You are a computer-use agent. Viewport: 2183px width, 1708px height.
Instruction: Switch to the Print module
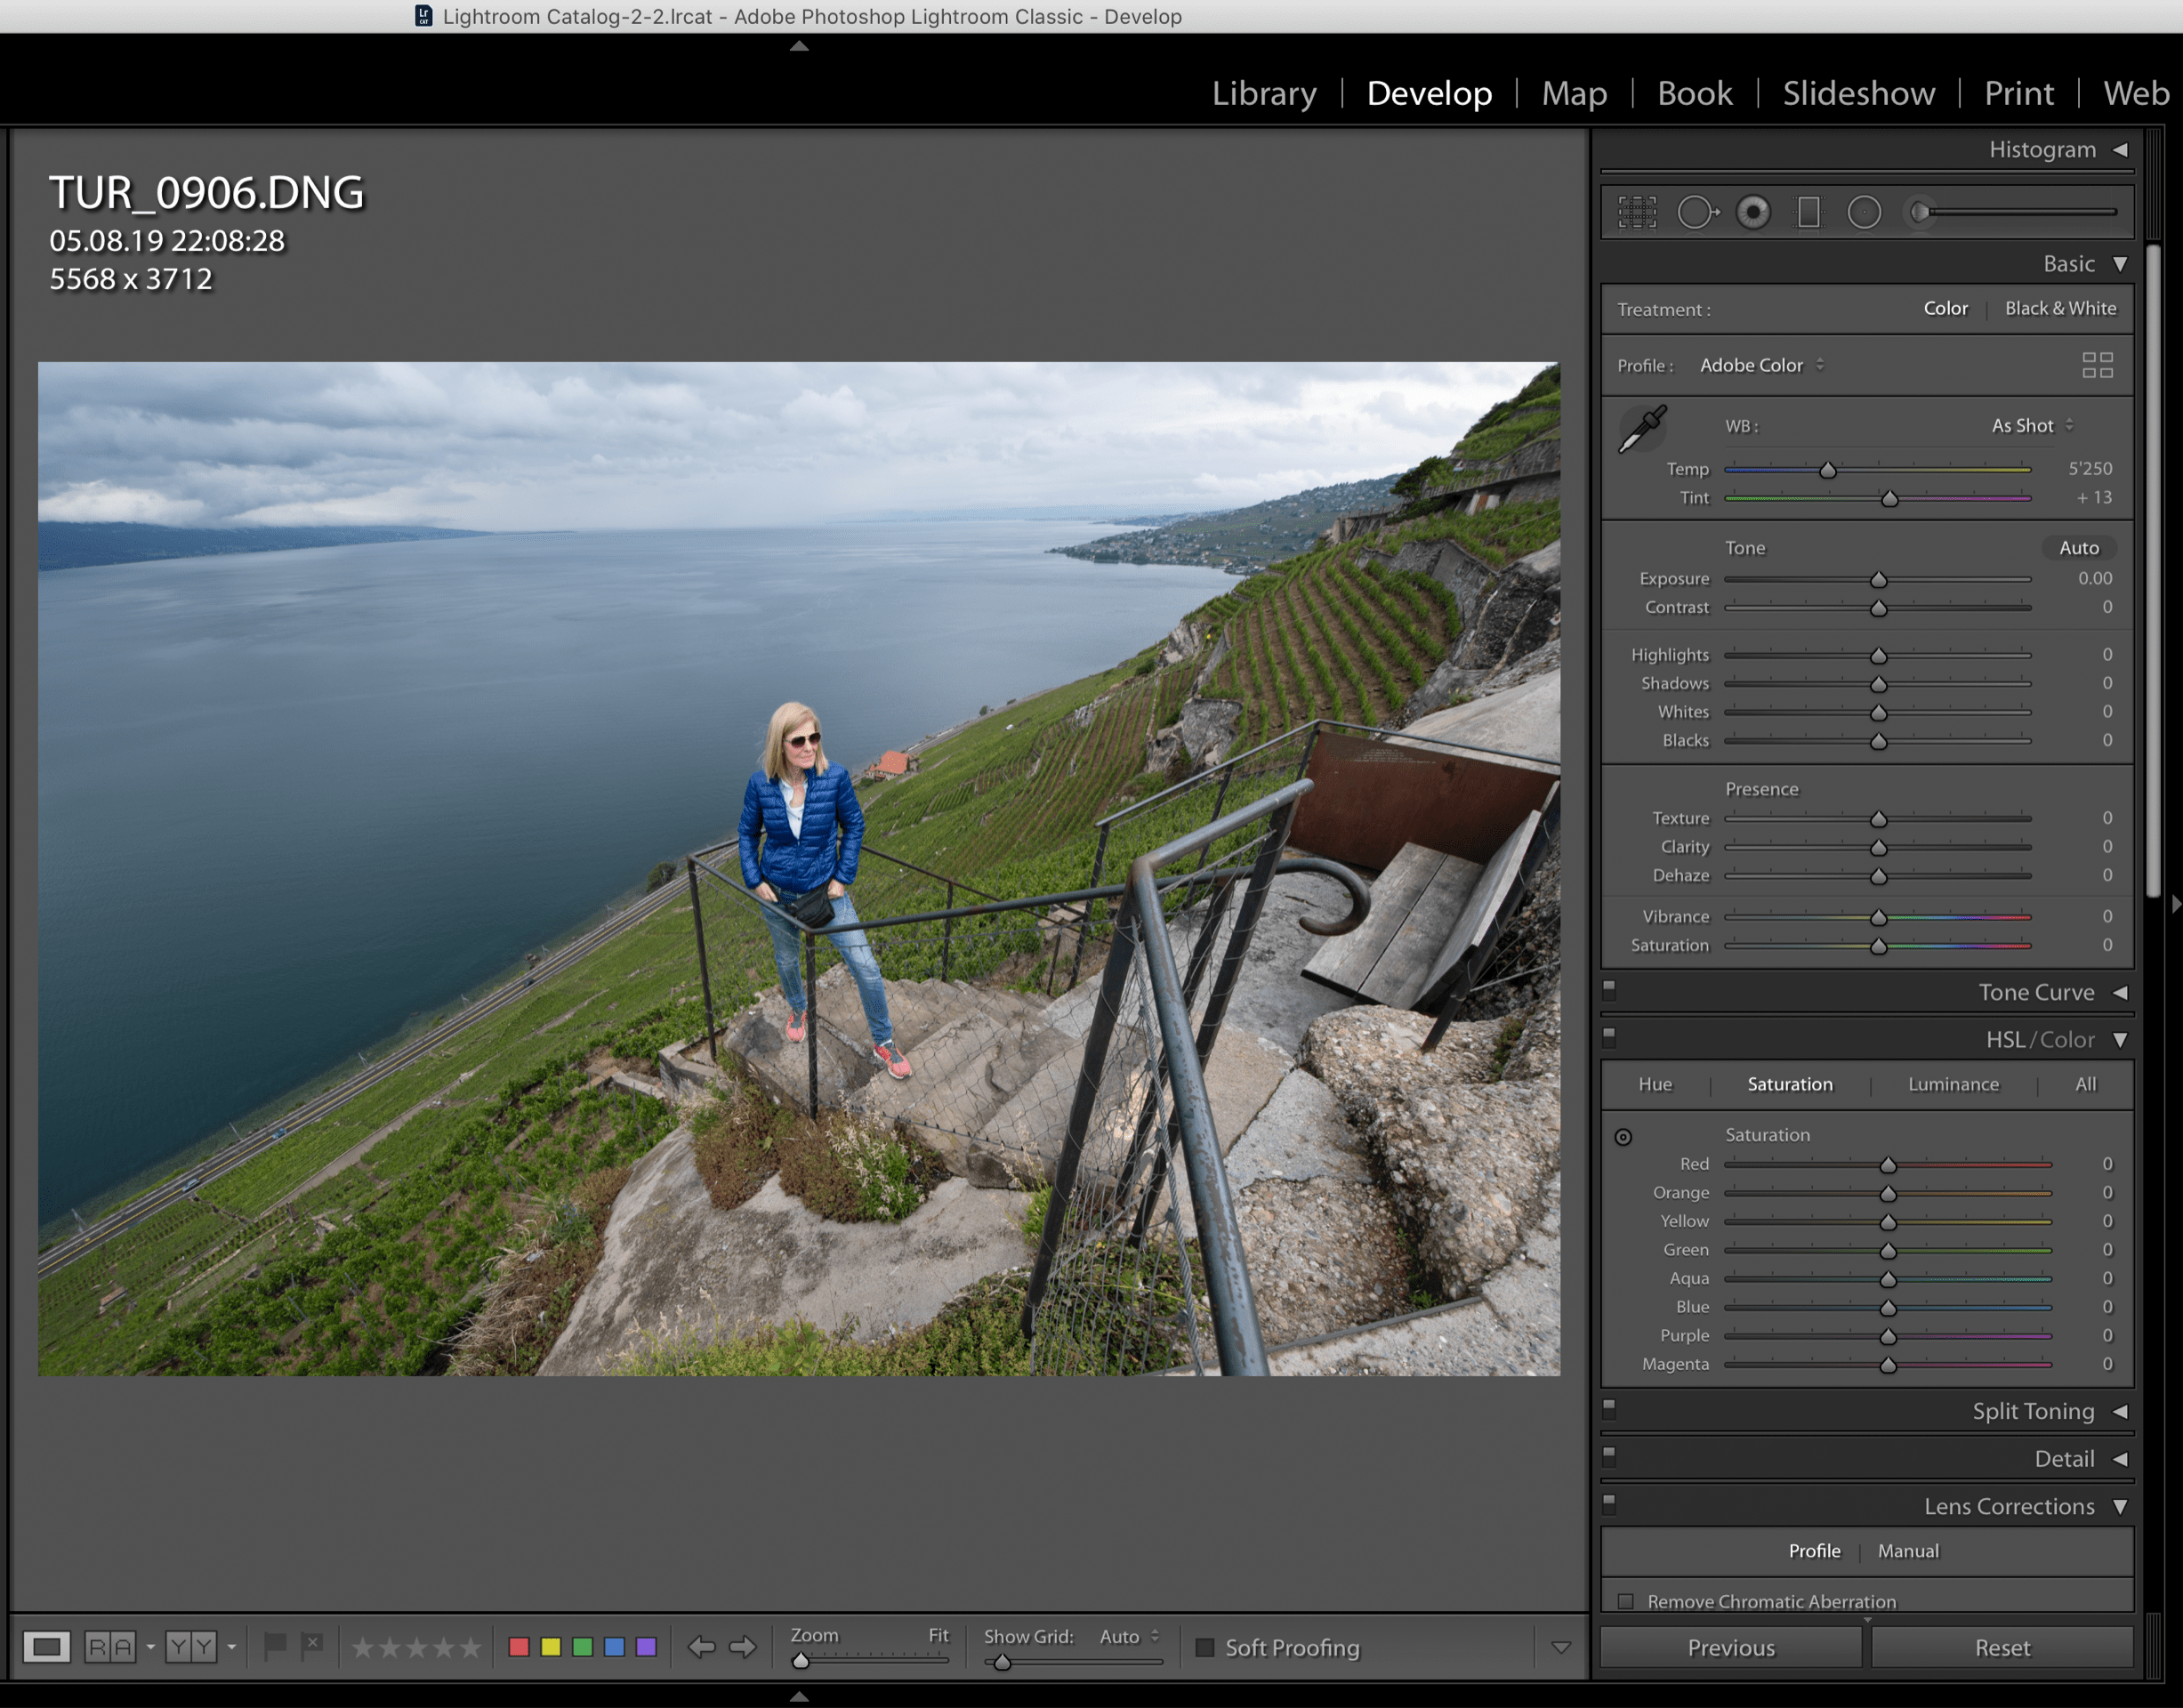tap(2018, 93)
